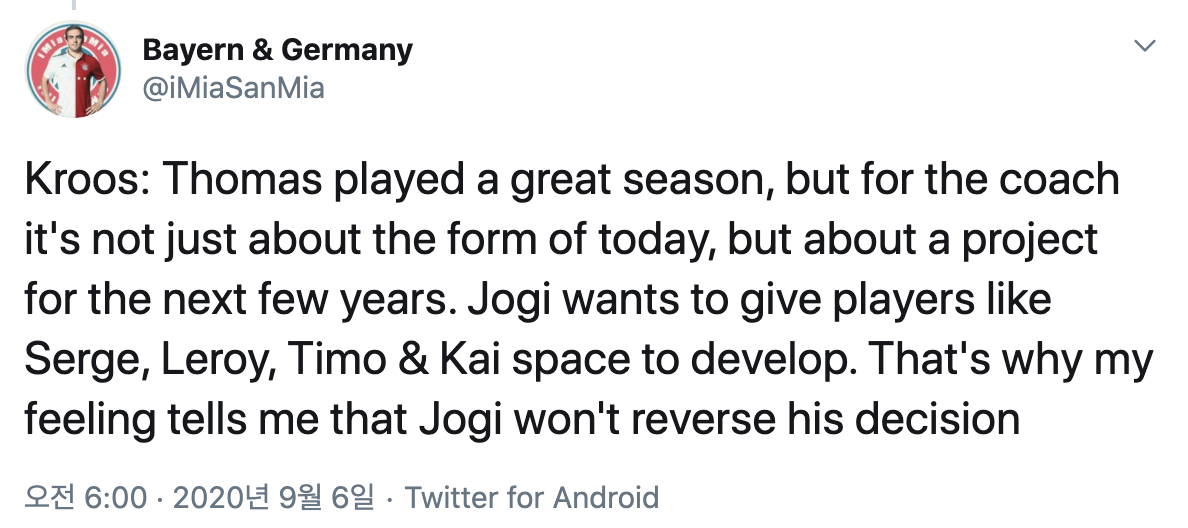Click the Bayern & Germany display name
The image size is (1188, 528).
pyautogui.click(x=277, y=50)
